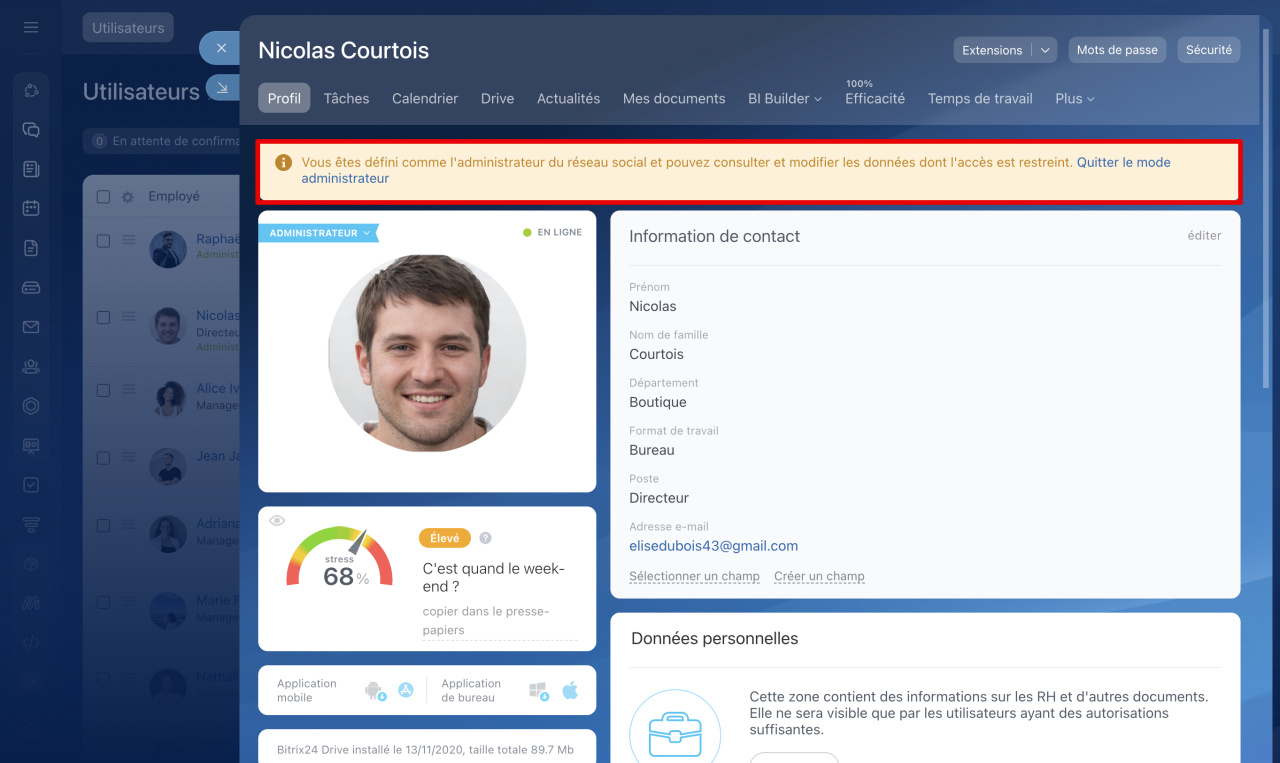Screen dimensions: 1280x763
Task: Click the stress level help question mark
Action: pyautogui.click(x=485, y=538)
